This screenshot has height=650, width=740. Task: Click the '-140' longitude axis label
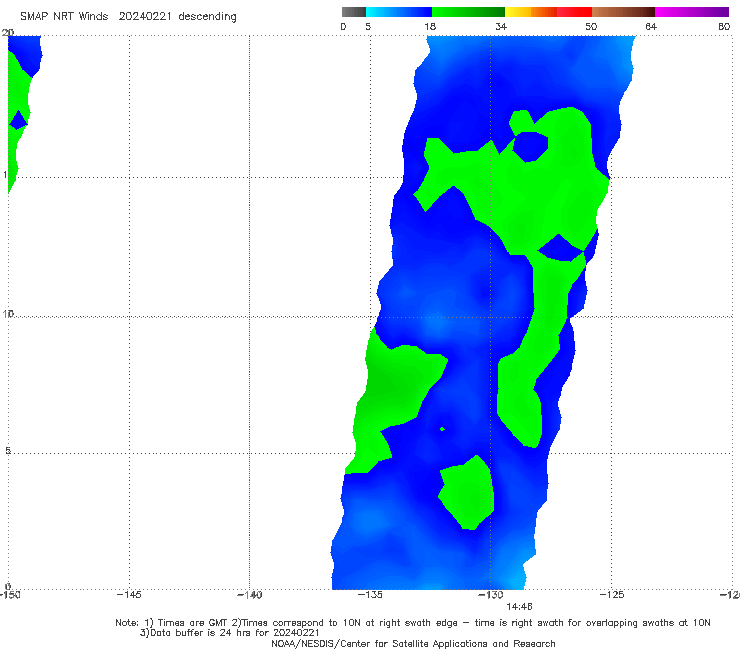point(249,595)
